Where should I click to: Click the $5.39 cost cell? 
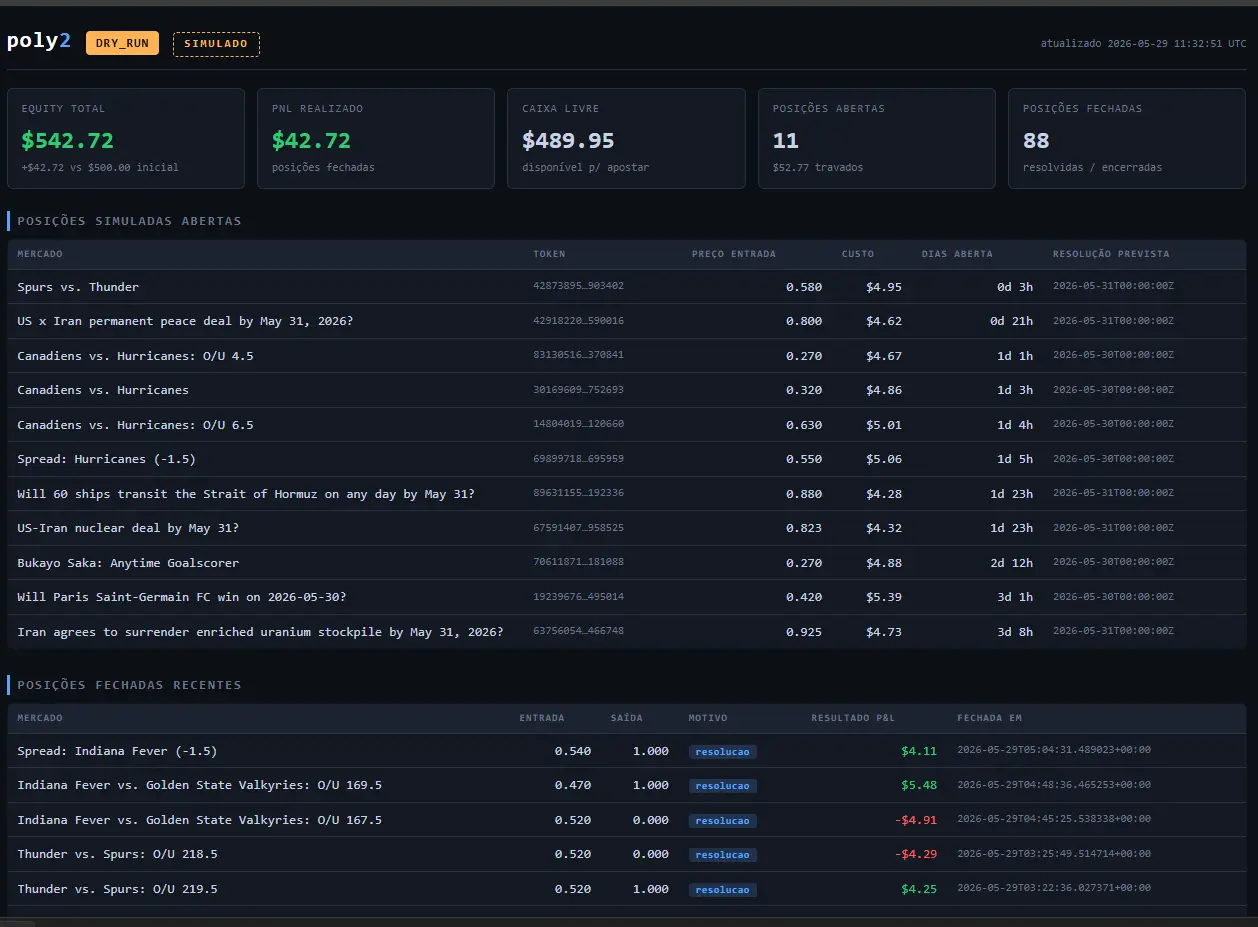884,597
